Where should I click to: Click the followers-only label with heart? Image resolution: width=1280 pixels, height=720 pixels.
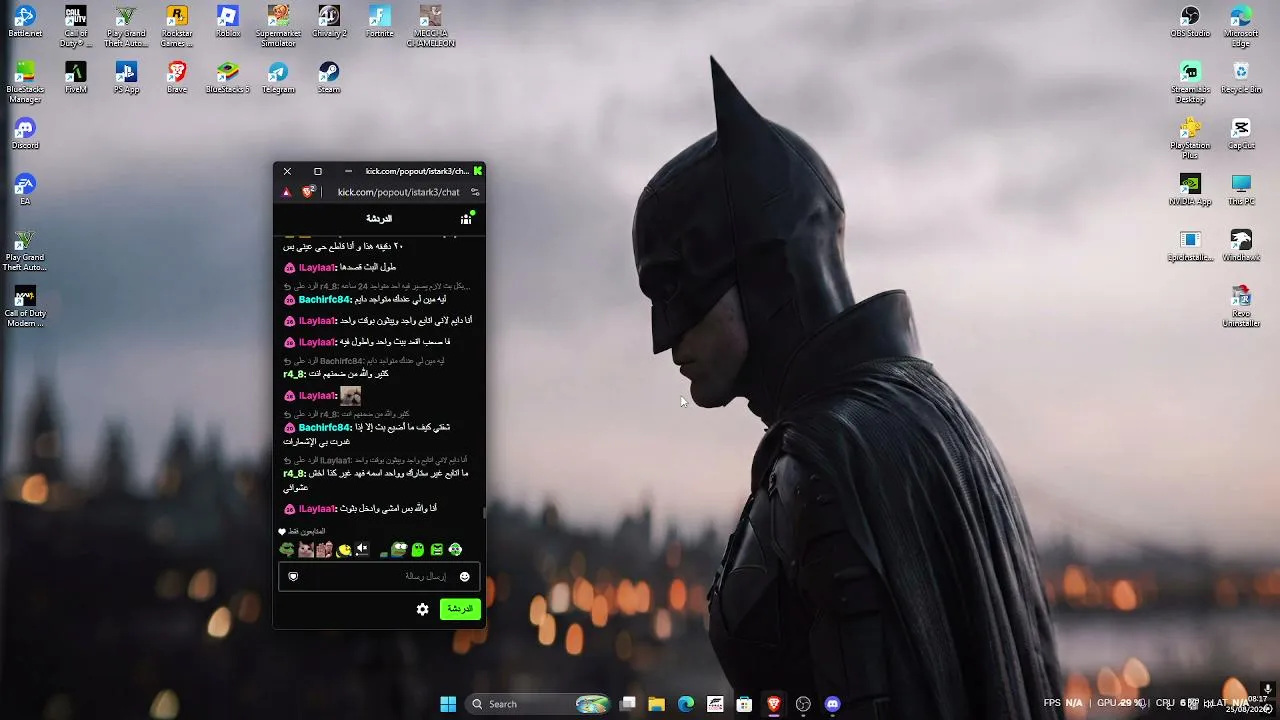click(x=301, y=532)
